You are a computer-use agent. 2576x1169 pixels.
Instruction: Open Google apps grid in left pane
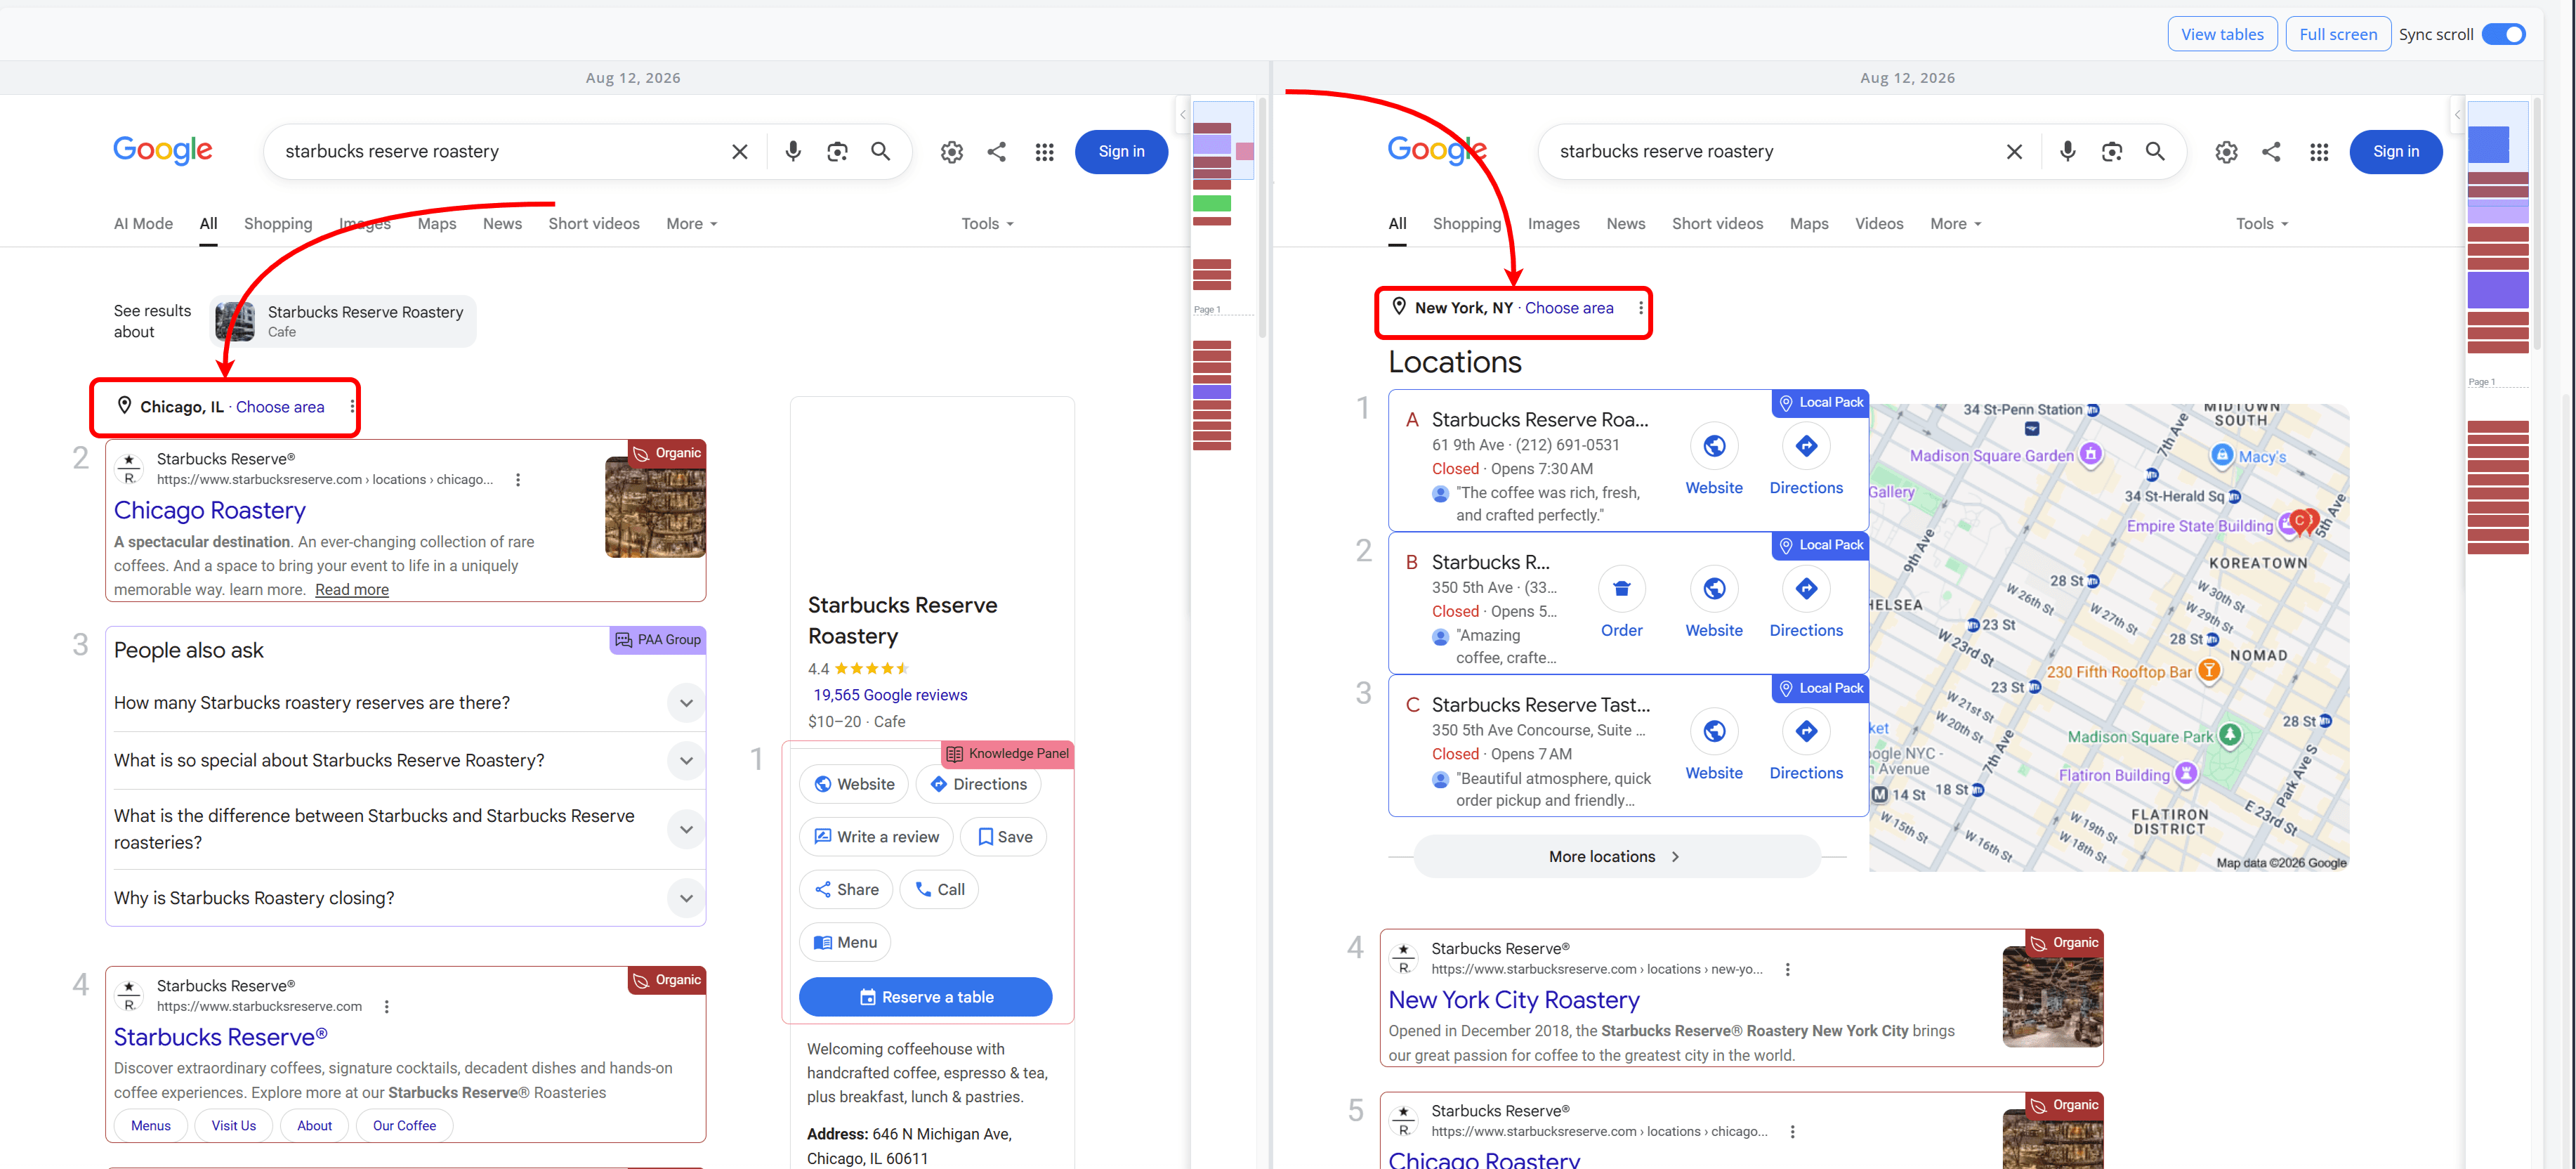tap(1044, 152)
